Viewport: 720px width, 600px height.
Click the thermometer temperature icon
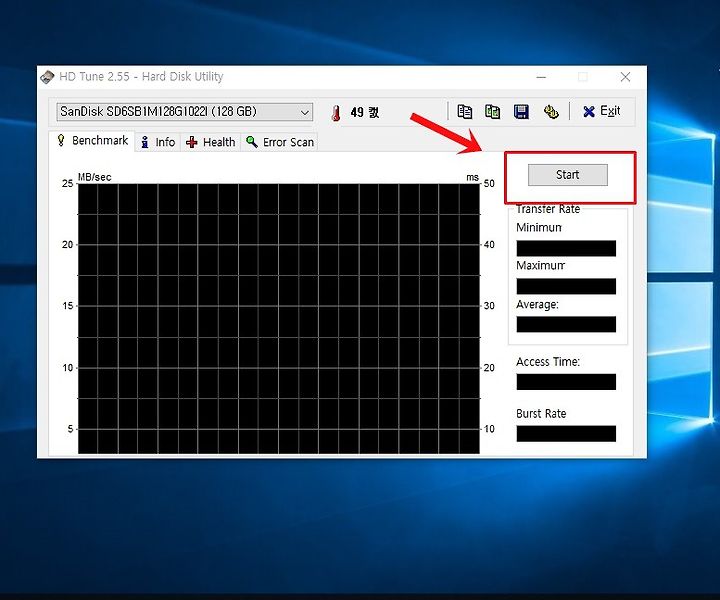tap(336, 113)
